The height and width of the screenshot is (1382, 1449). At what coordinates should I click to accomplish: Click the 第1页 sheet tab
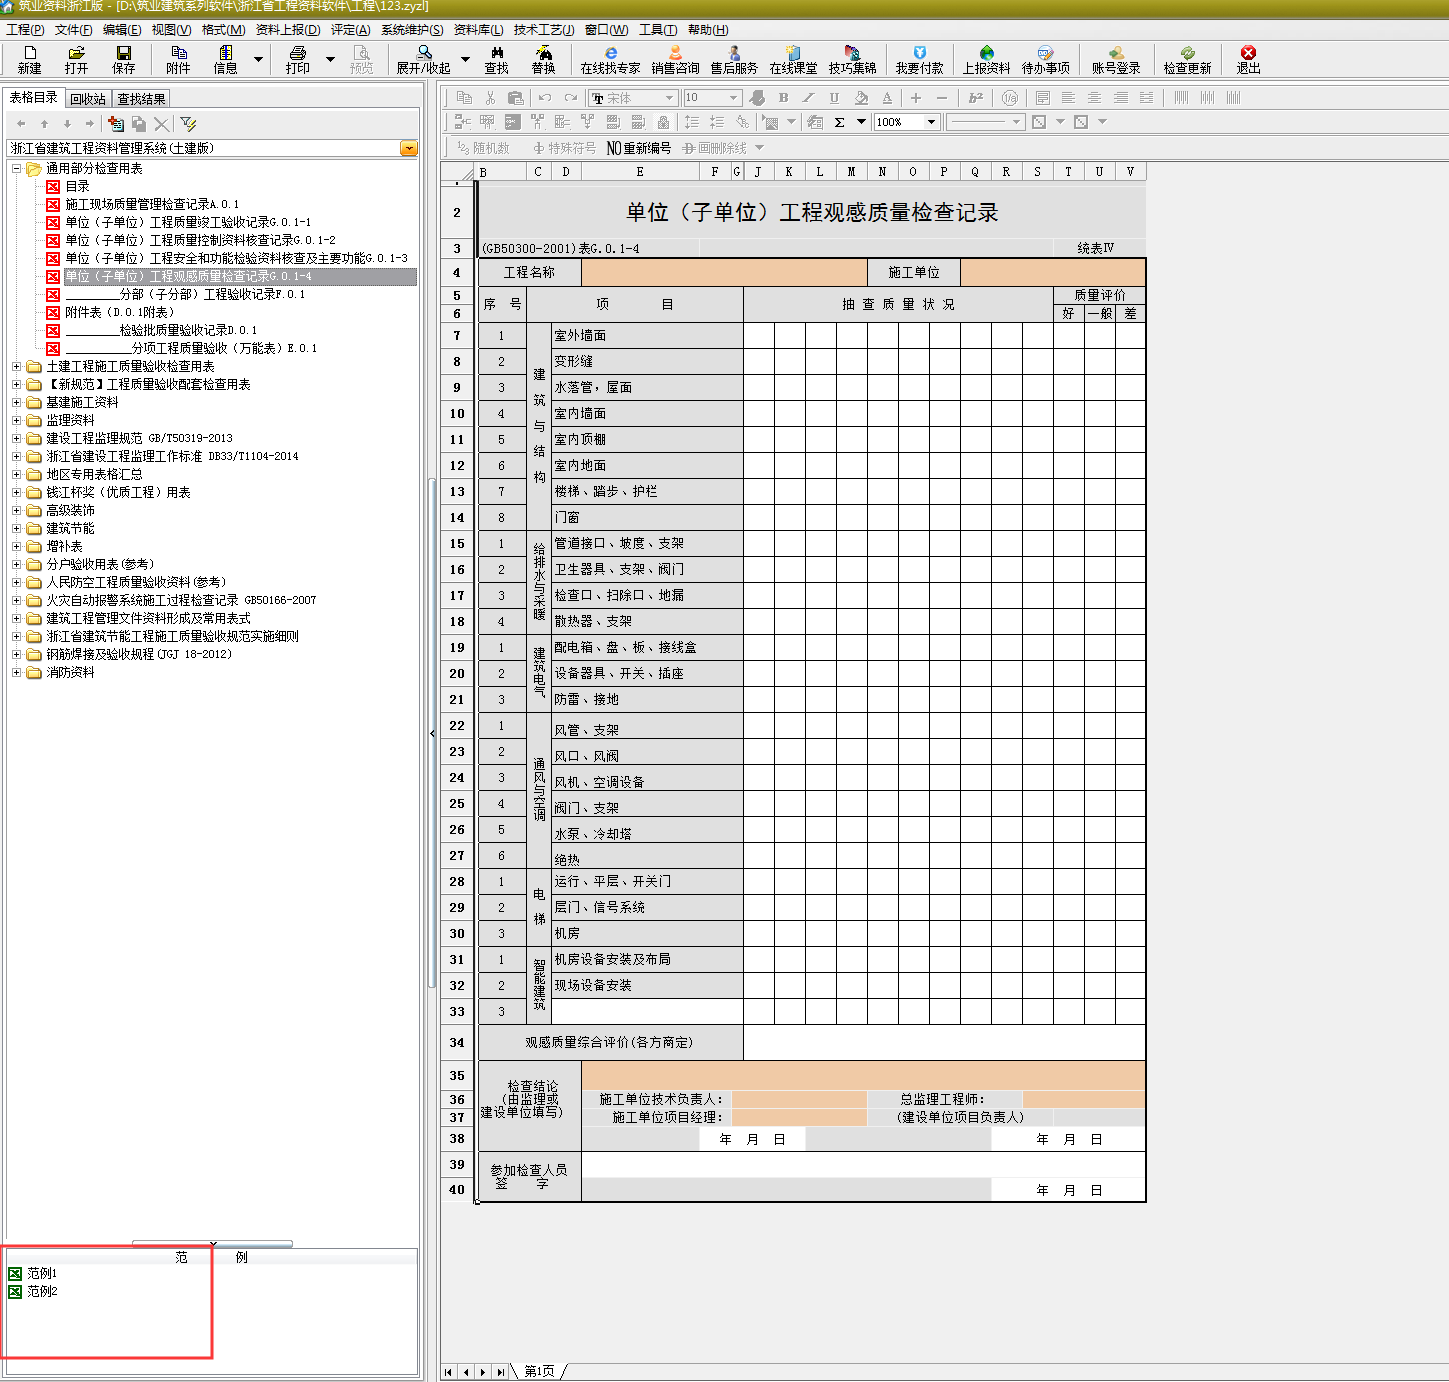click(539, 1371)
